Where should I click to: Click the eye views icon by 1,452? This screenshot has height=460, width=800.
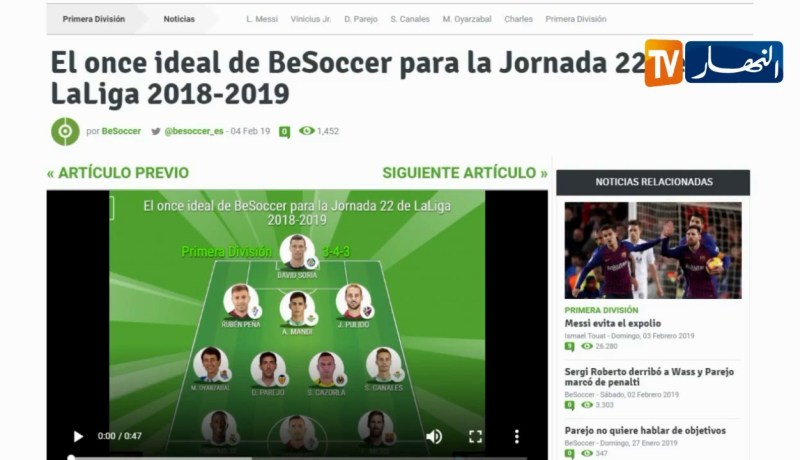(x=307, y=131)
